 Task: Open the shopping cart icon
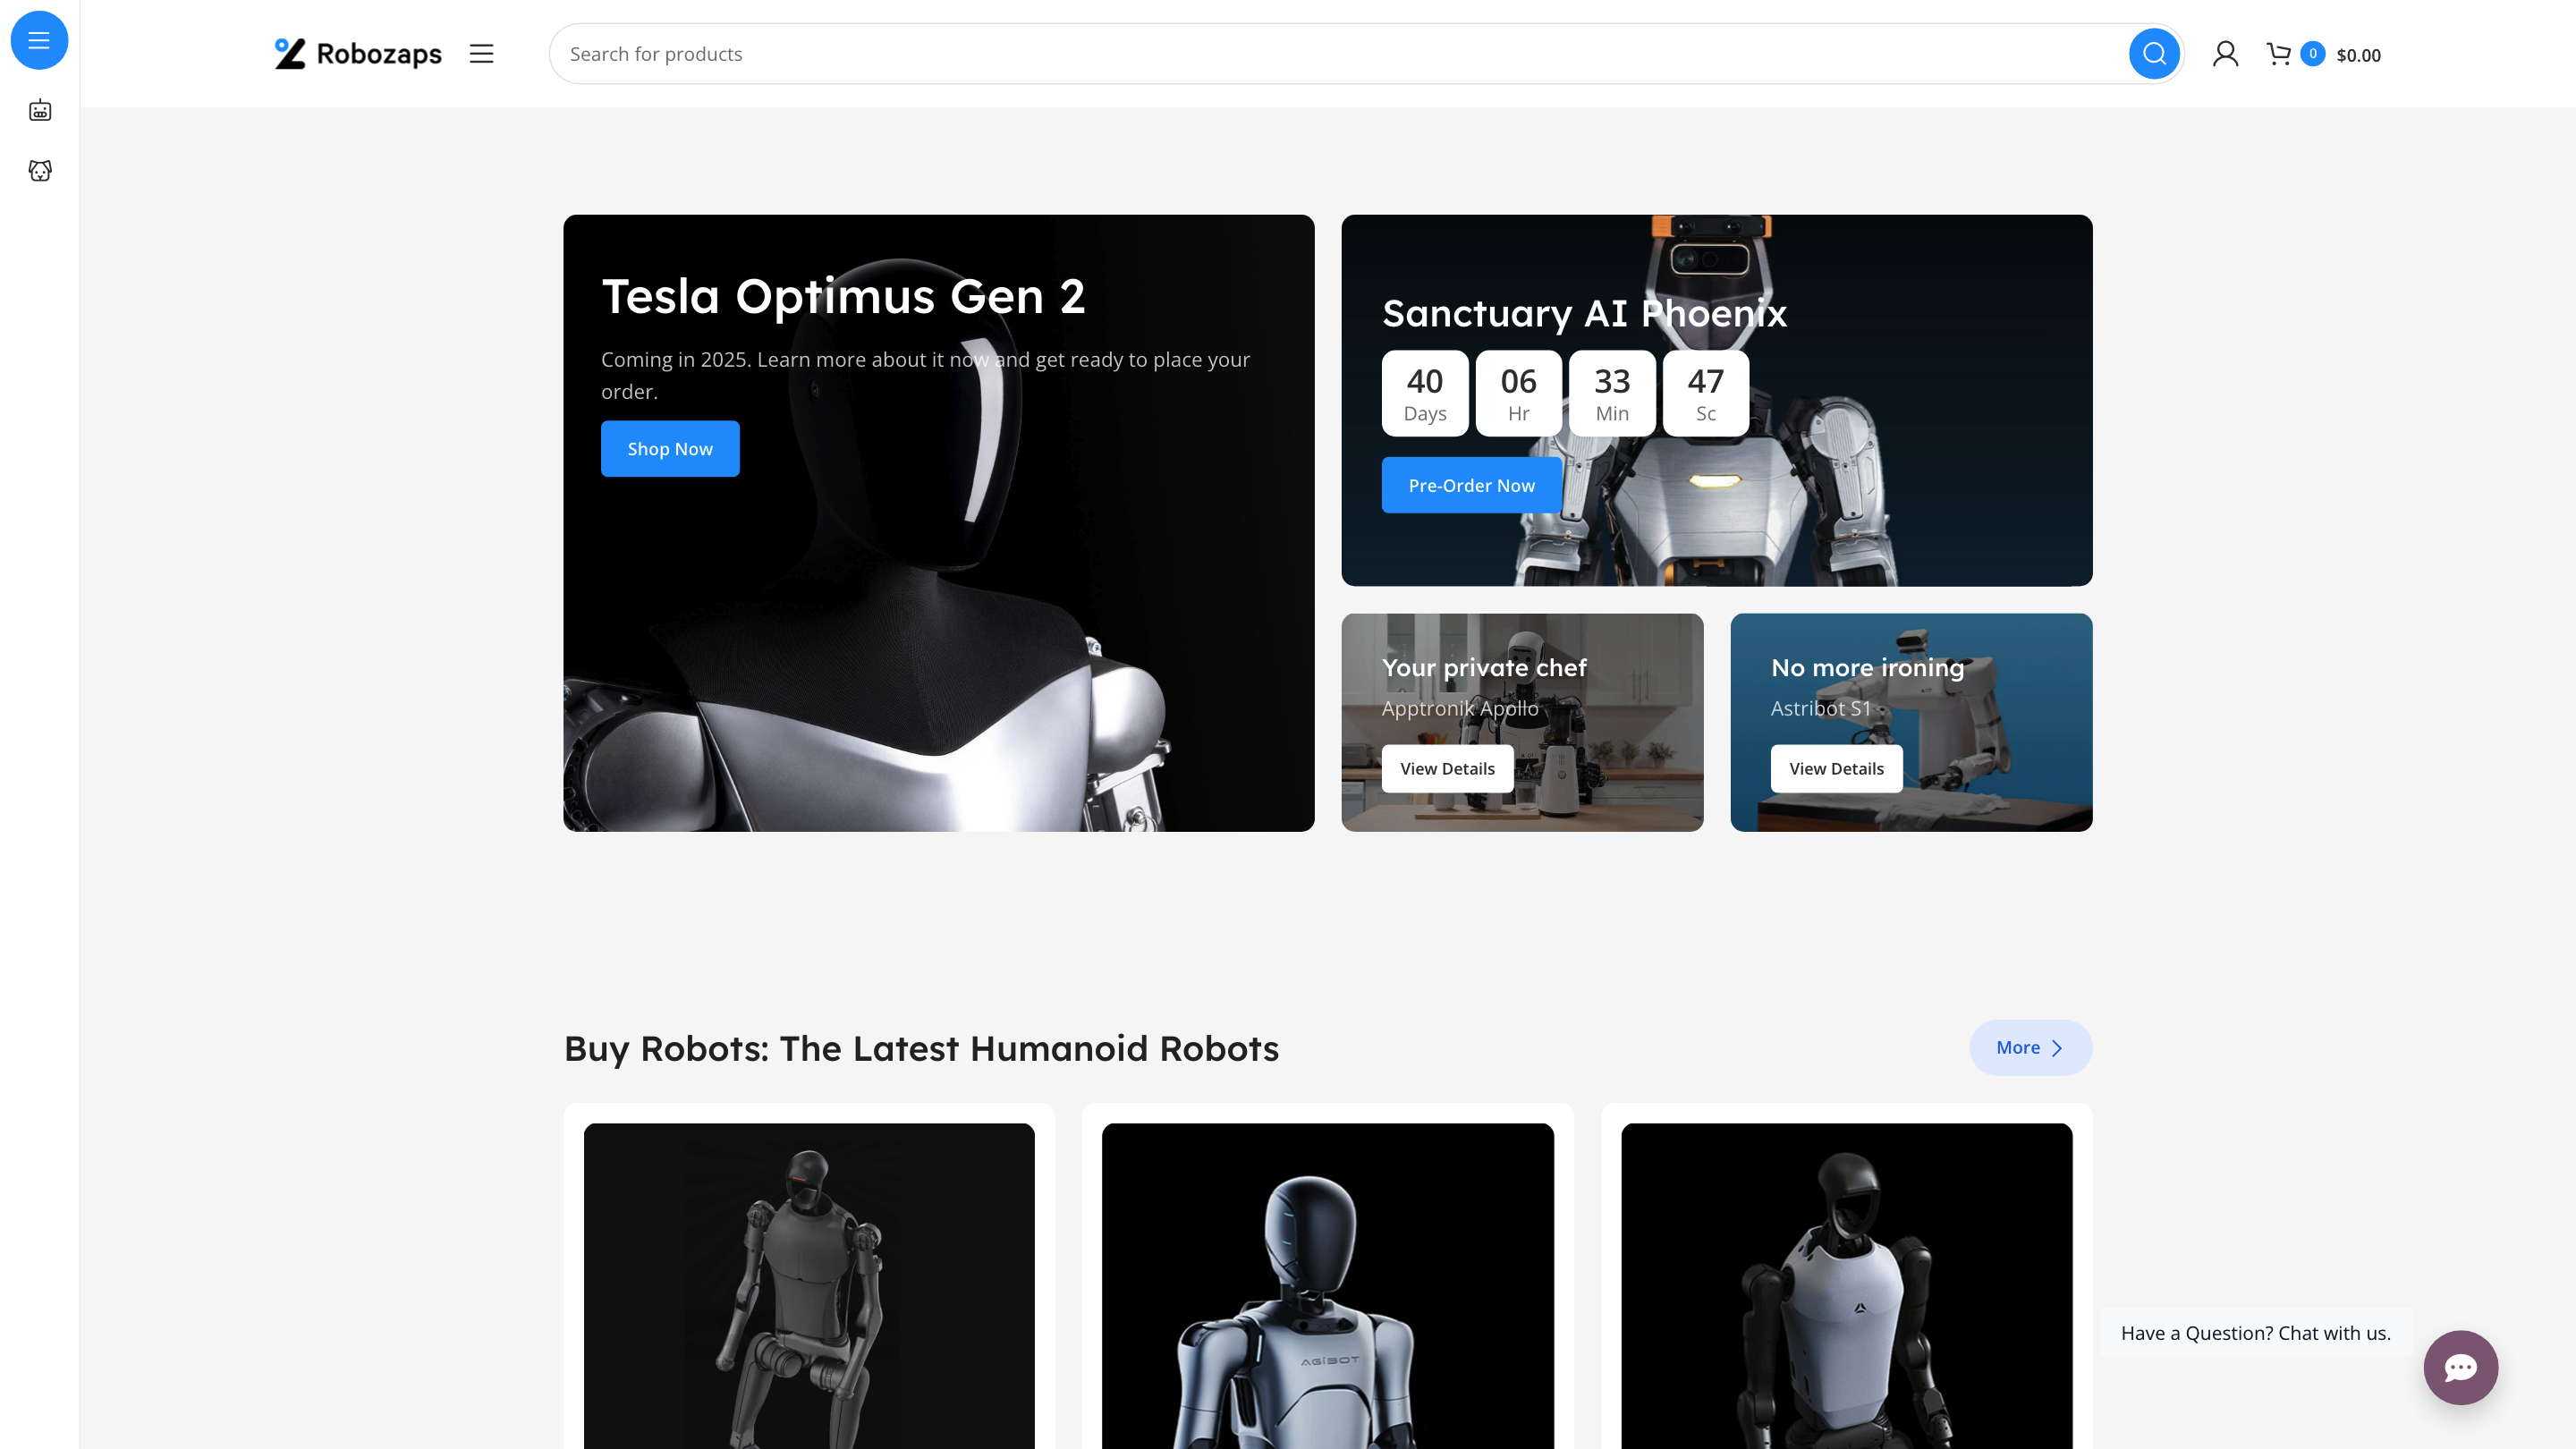tap(2279, 54)
